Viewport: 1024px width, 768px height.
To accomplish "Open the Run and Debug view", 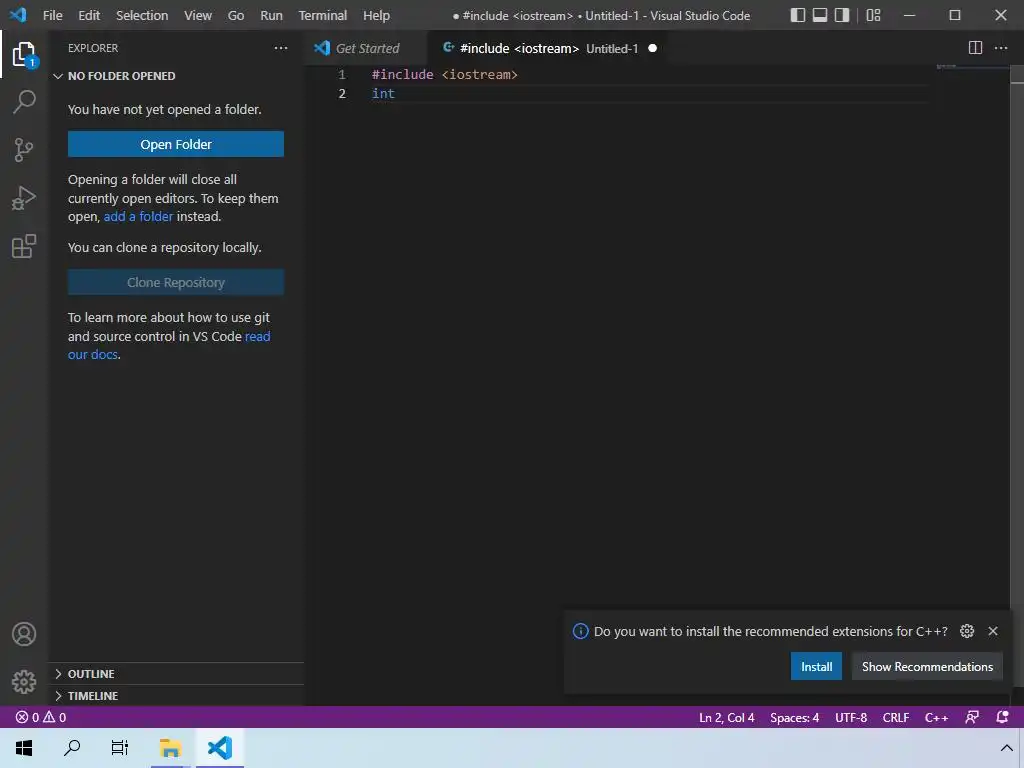I will point(24,198).
